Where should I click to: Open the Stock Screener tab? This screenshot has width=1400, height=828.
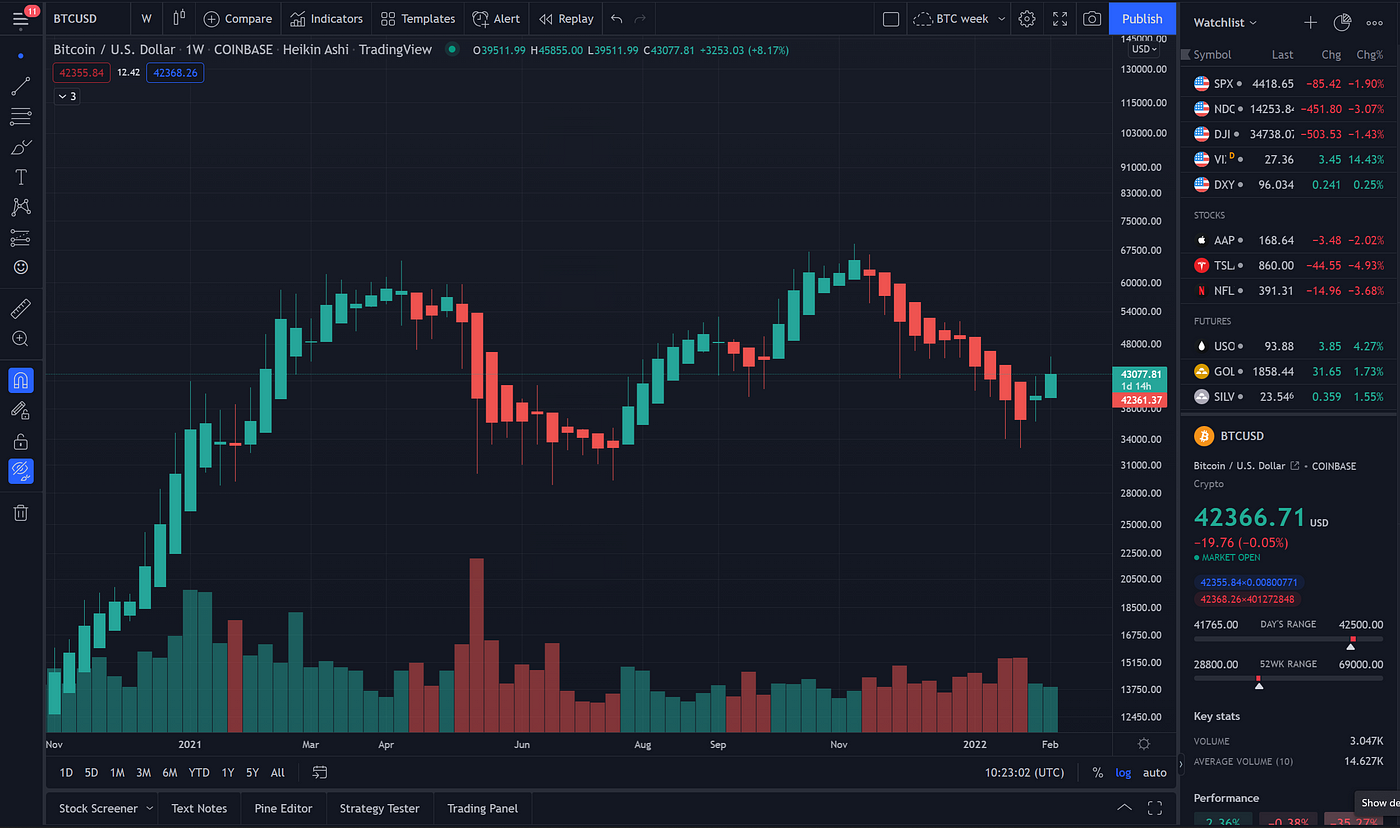[x=98, y=808]
